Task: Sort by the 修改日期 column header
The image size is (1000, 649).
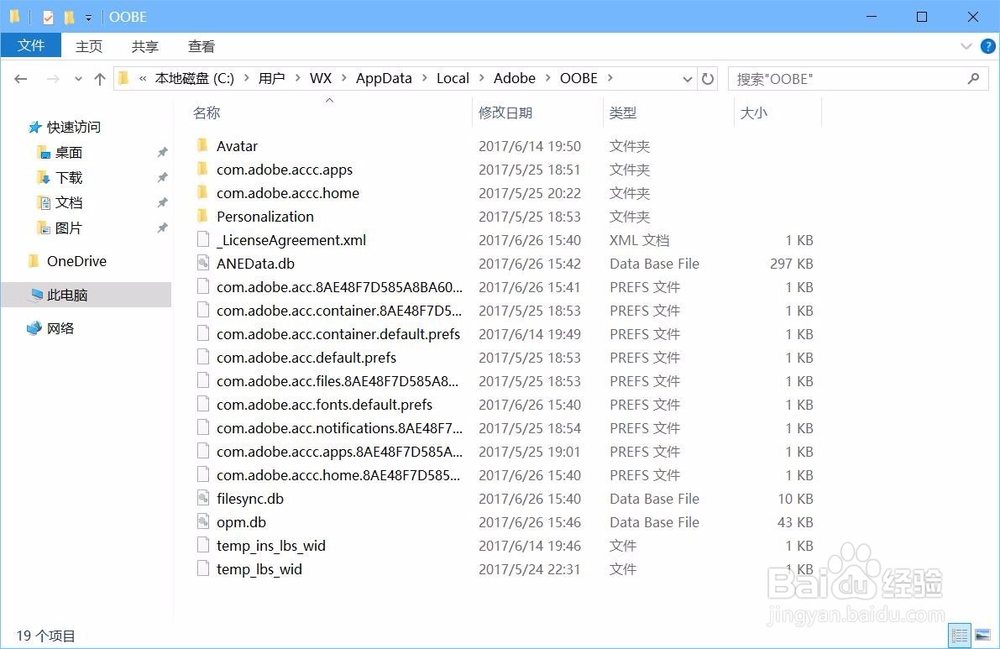Action: (505, 113)
